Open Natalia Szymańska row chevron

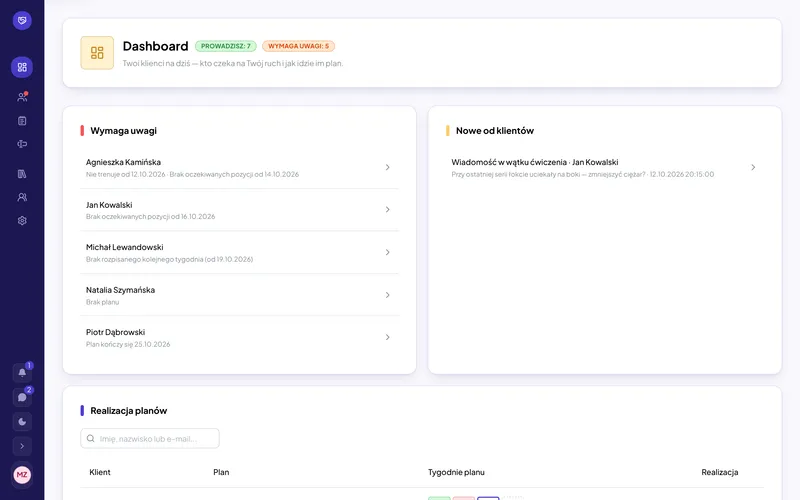[x=388, y=295]
